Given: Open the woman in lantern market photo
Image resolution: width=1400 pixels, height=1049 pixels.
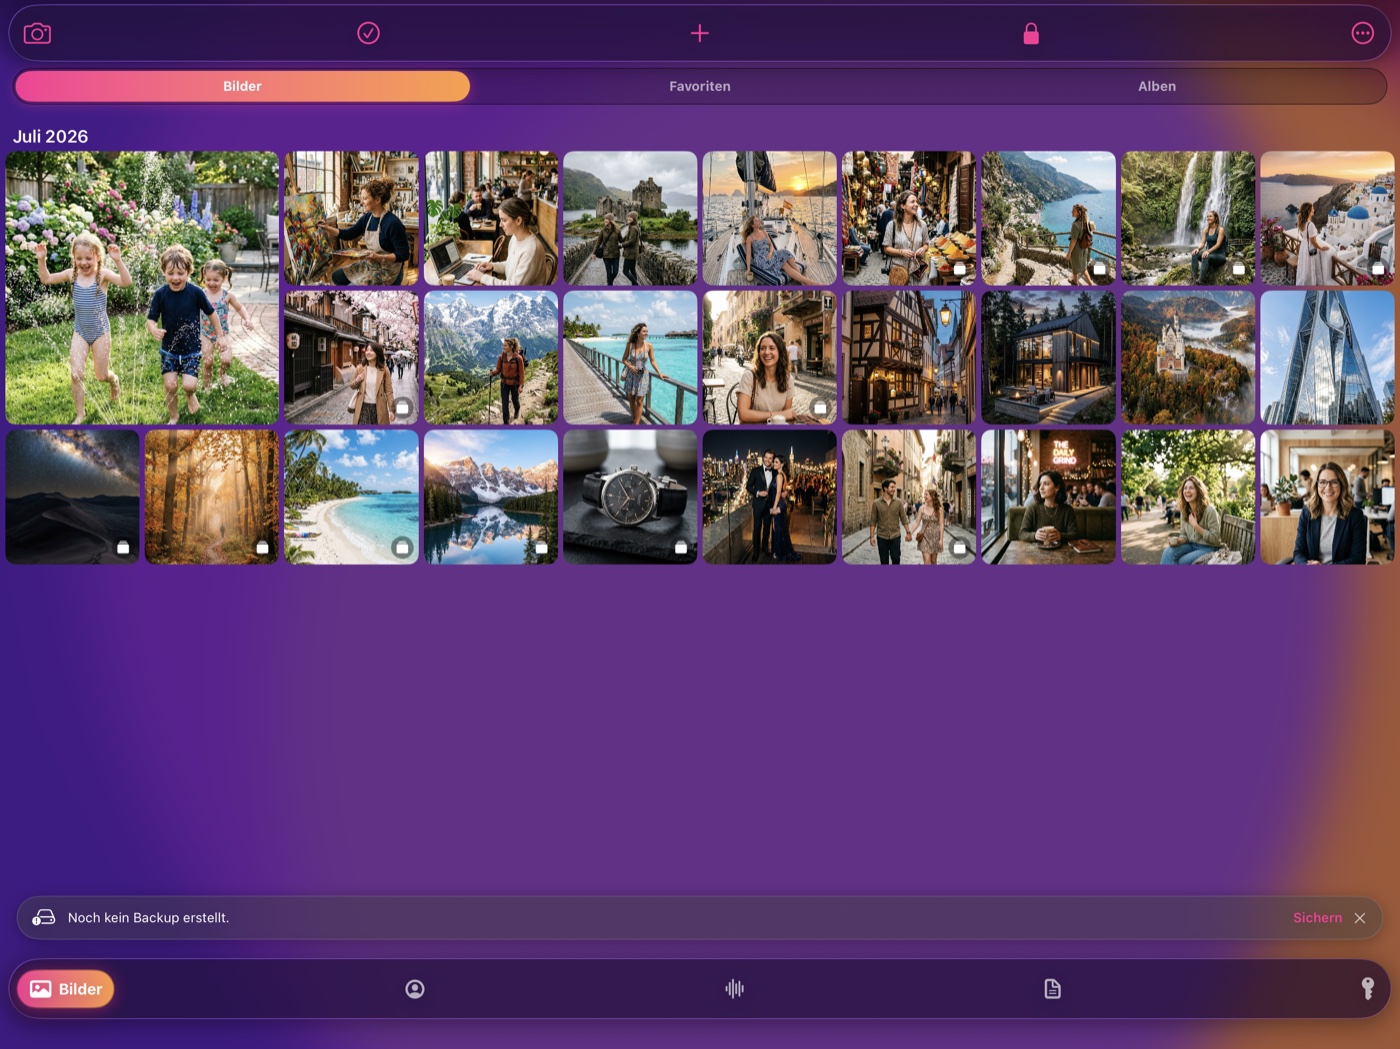Looking at the screenshot, I should coord(909,218).
